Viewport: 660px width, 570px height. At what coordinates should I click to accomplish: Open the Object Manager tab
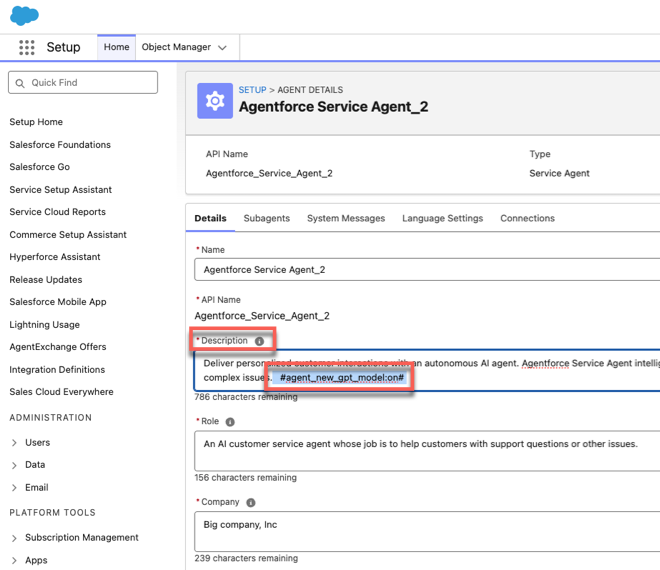coord(176,47)
